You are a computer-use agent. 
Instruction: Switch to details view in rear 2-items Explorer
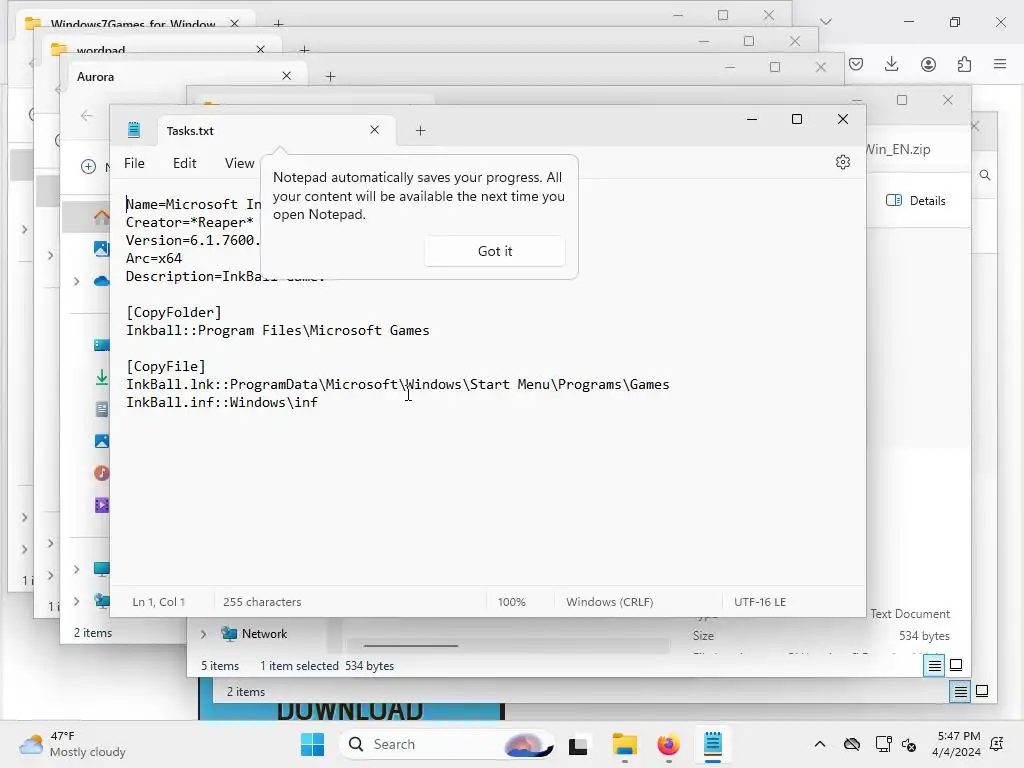[x=961, y=692]
